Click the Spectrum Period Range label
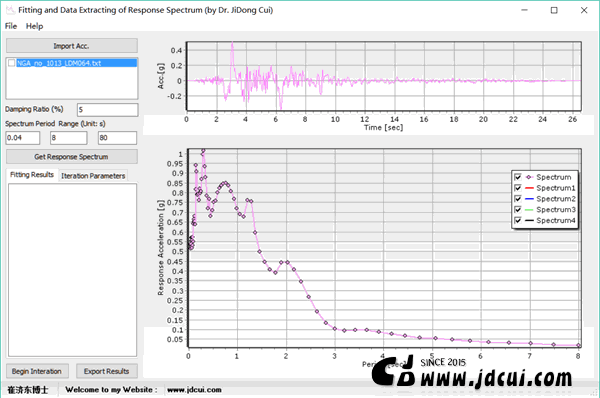Image resolution: width=600 pixels, height=398 pixels. coord(55,124)
